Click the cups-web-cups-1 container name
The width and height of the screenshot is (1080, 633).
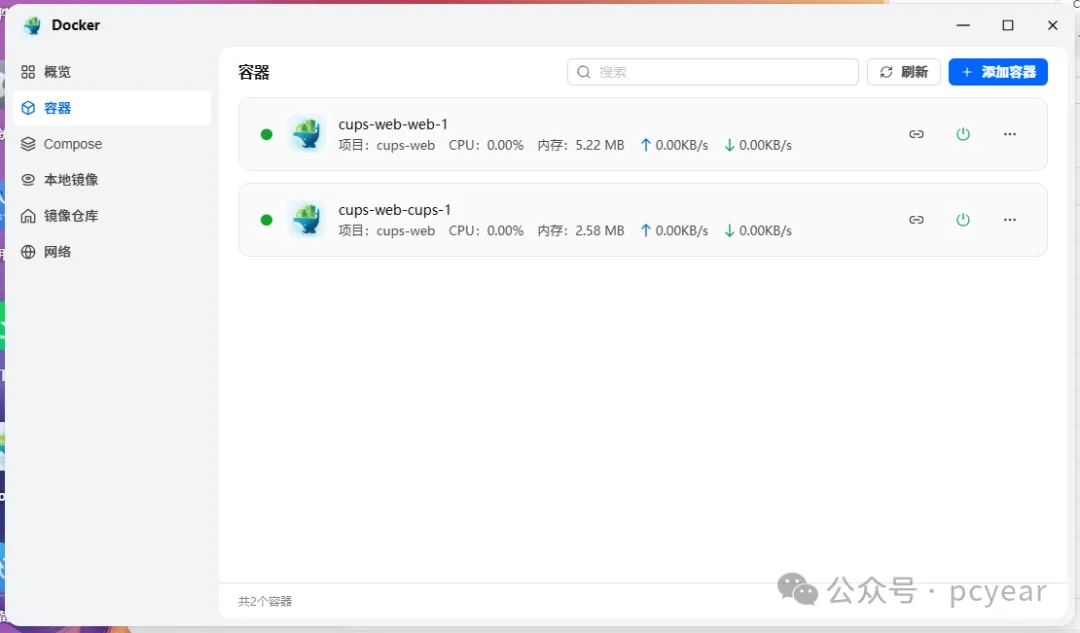click(395, 209)
